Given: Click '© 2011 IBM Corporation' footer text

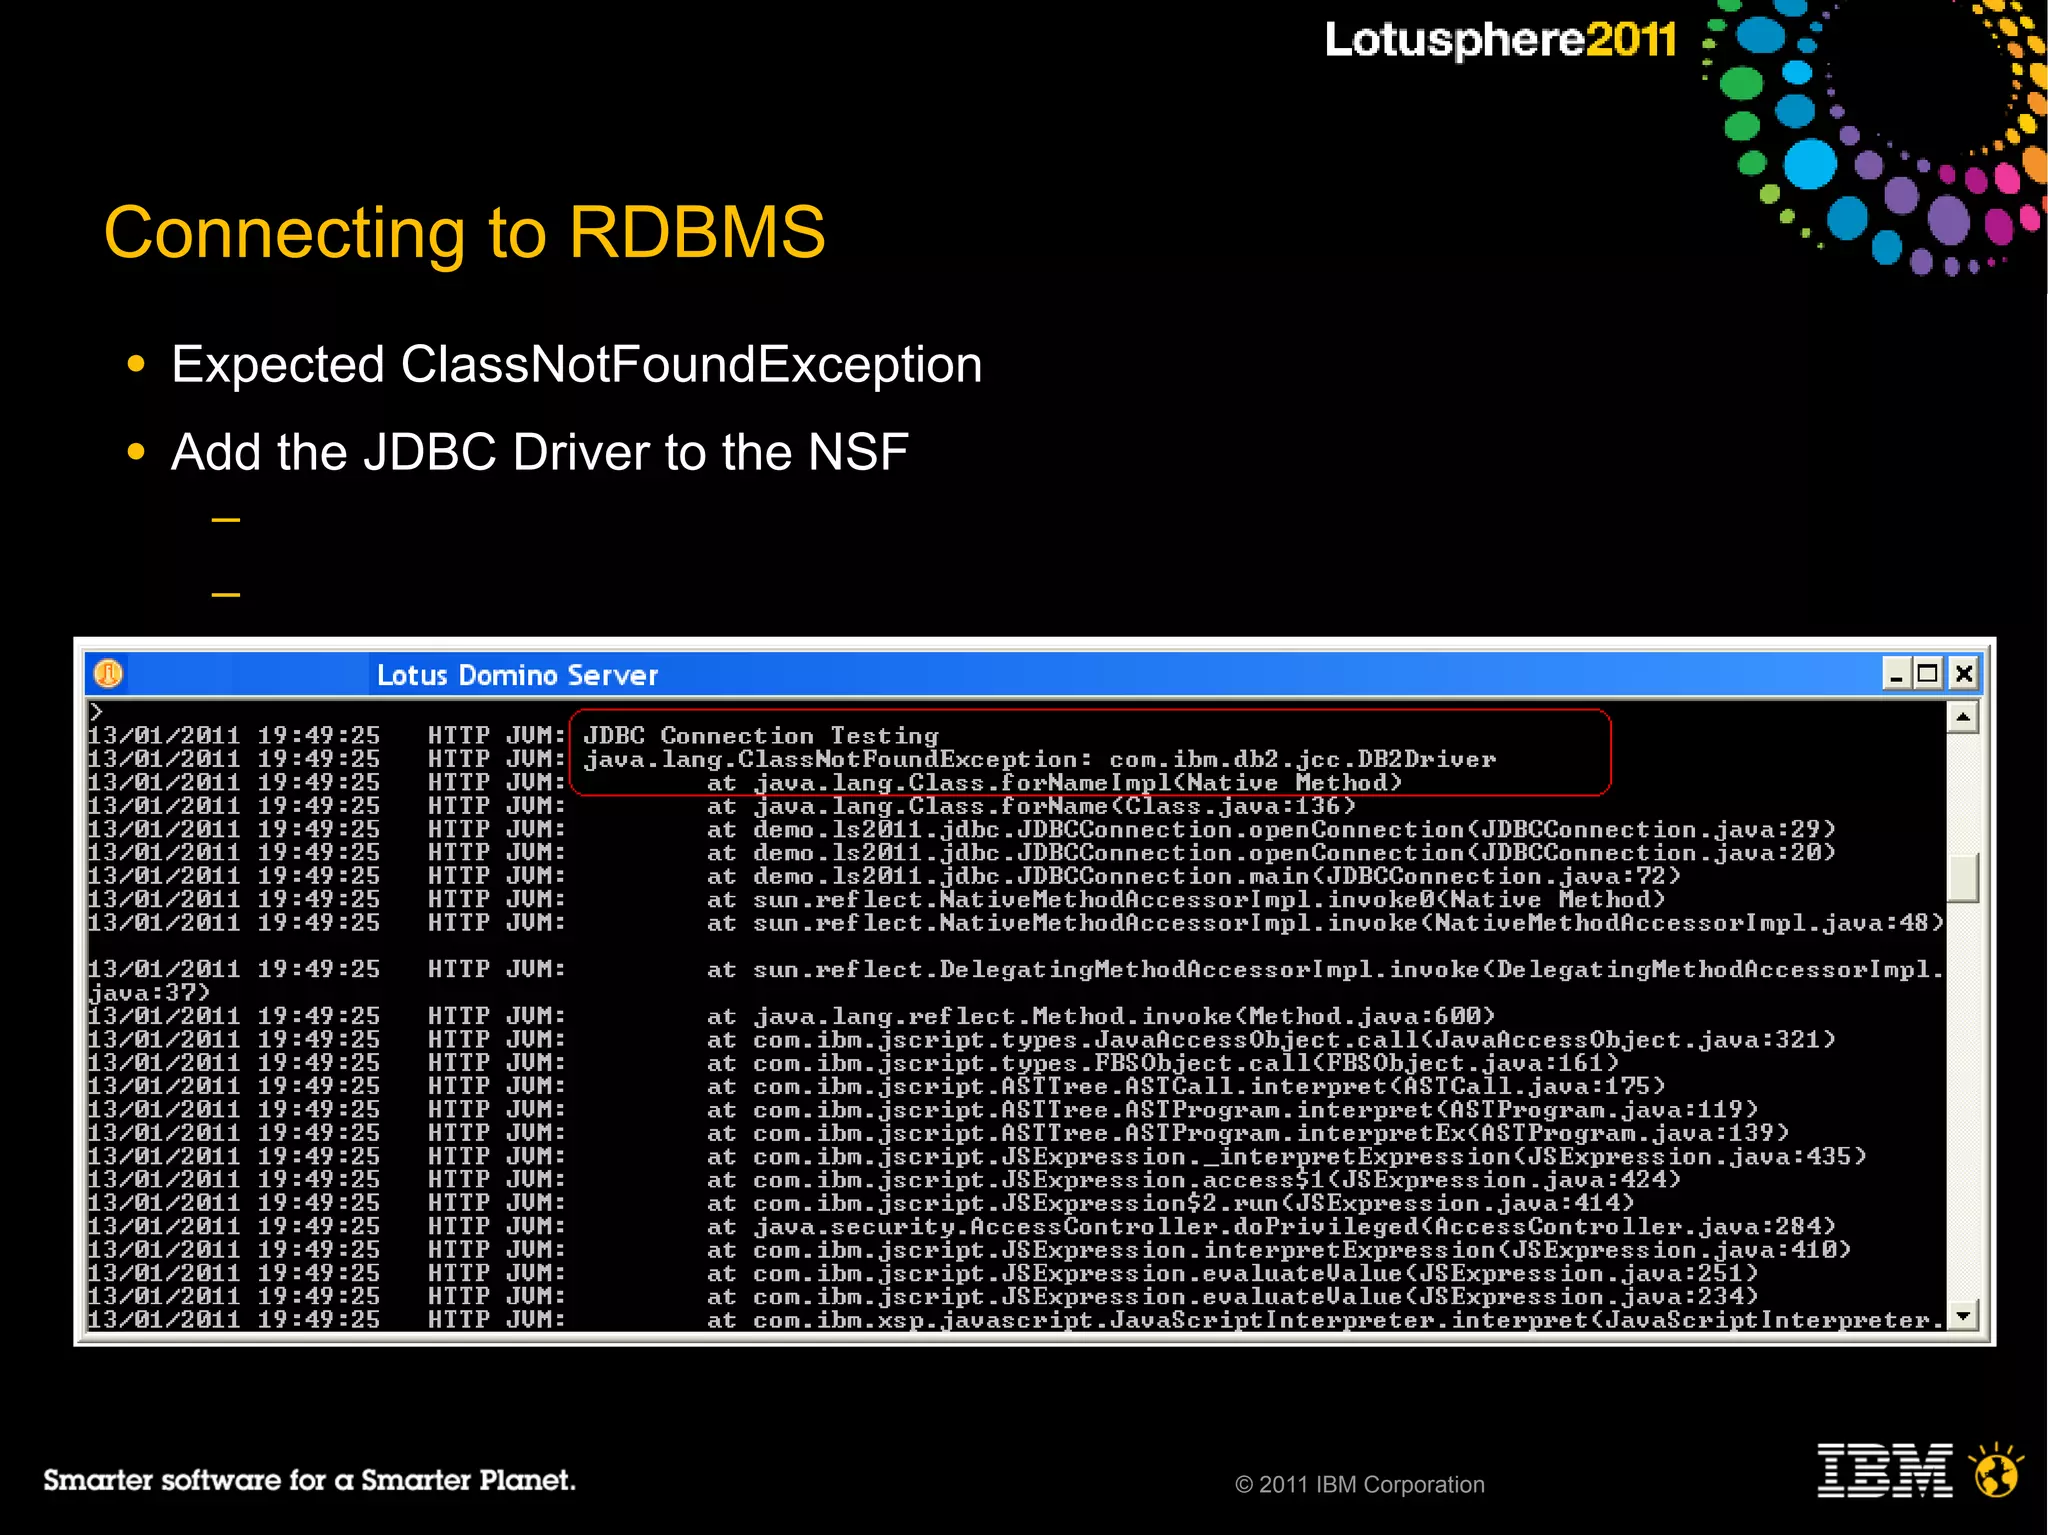Looking at the screenshot, I should 1360,1485.
